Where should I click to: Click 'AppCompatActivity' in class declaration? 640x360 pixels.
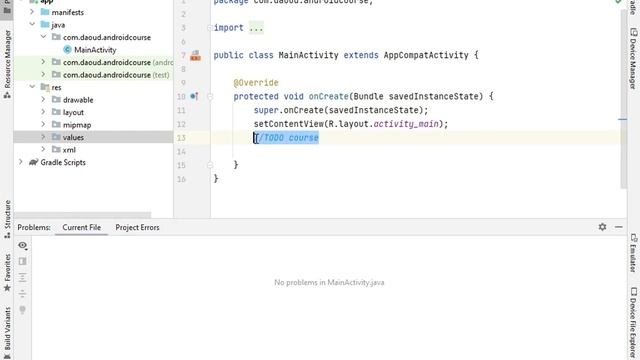pyautogui.click(x=426, y=55)
